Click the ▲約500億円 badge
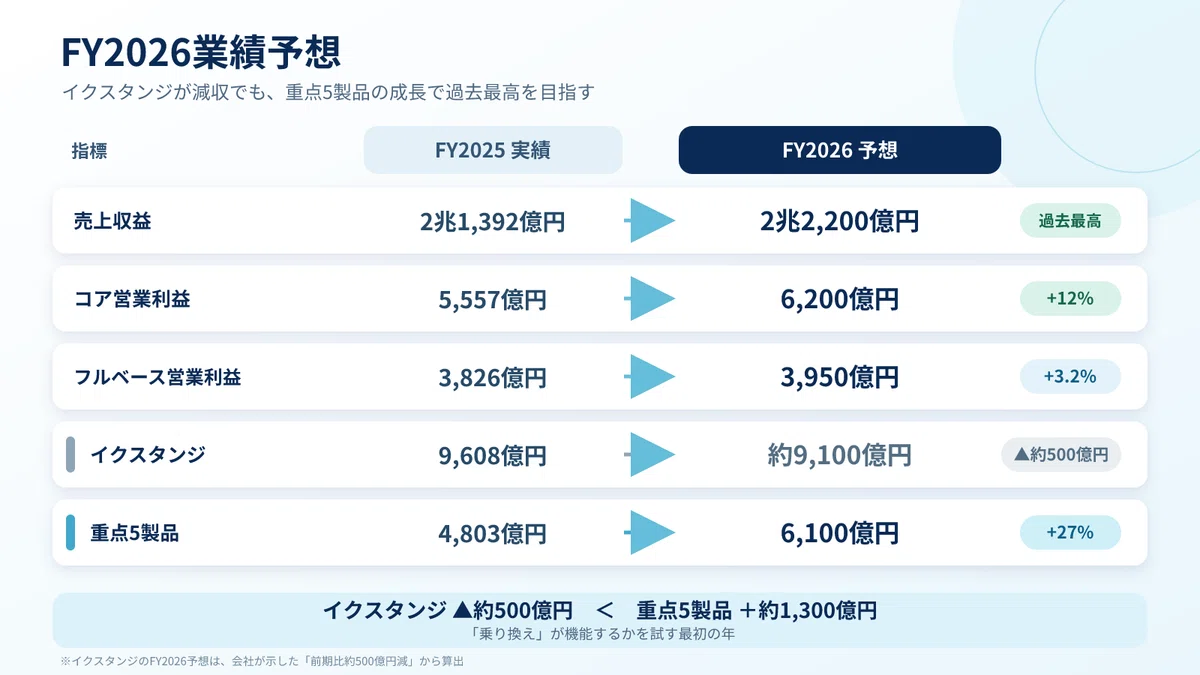Screen dimensions: 1200x675 [1061, 455]
